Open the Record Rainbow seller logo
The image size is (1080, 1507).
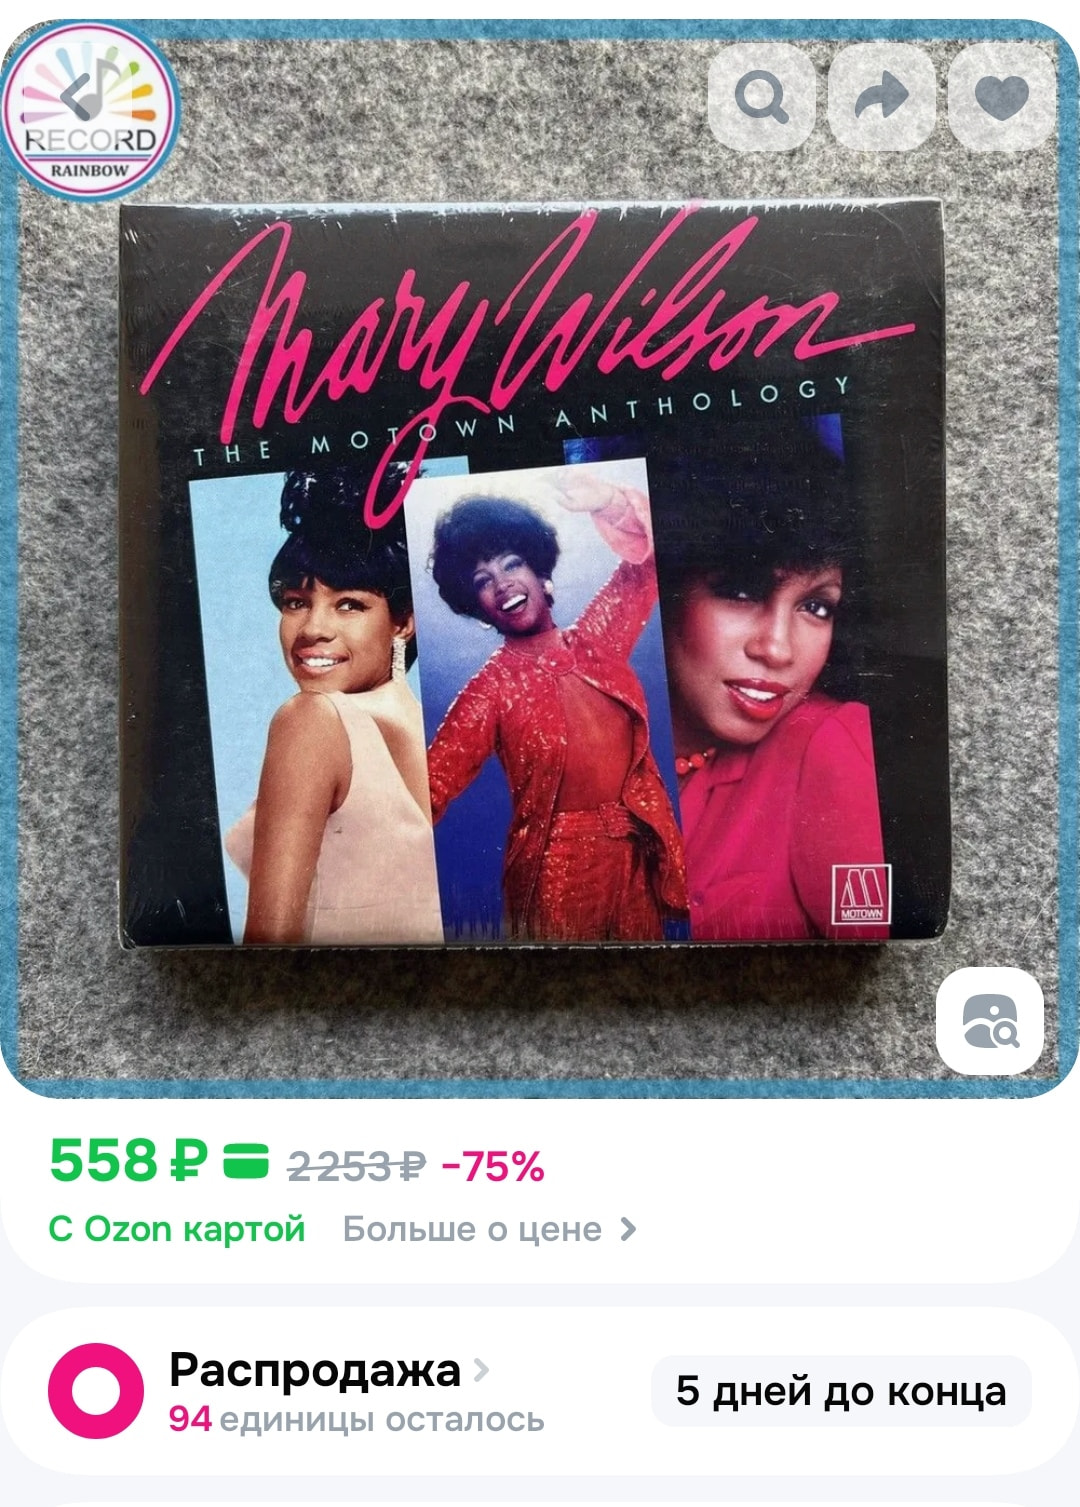click(x=90, y=110)
